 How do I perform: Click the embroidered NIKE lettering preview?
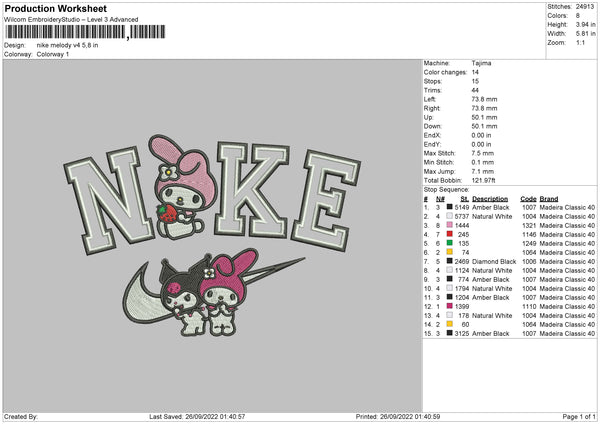point(212,195)
